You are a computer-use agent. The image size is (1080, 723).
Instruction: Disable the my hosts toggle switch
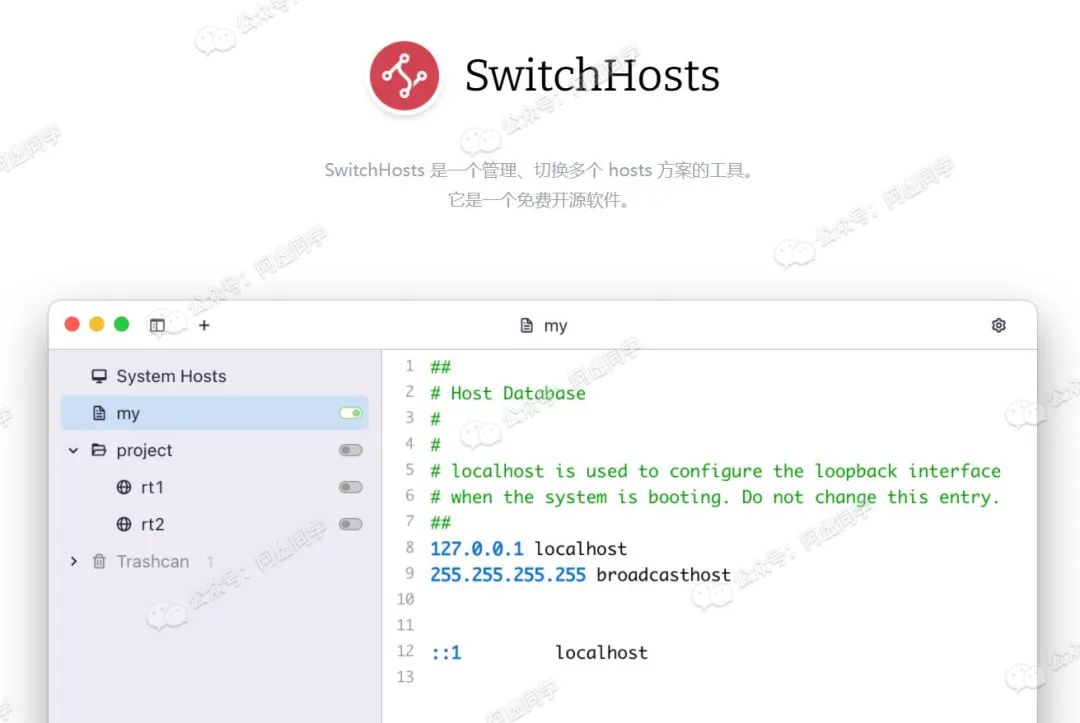(x=351, y=413)
